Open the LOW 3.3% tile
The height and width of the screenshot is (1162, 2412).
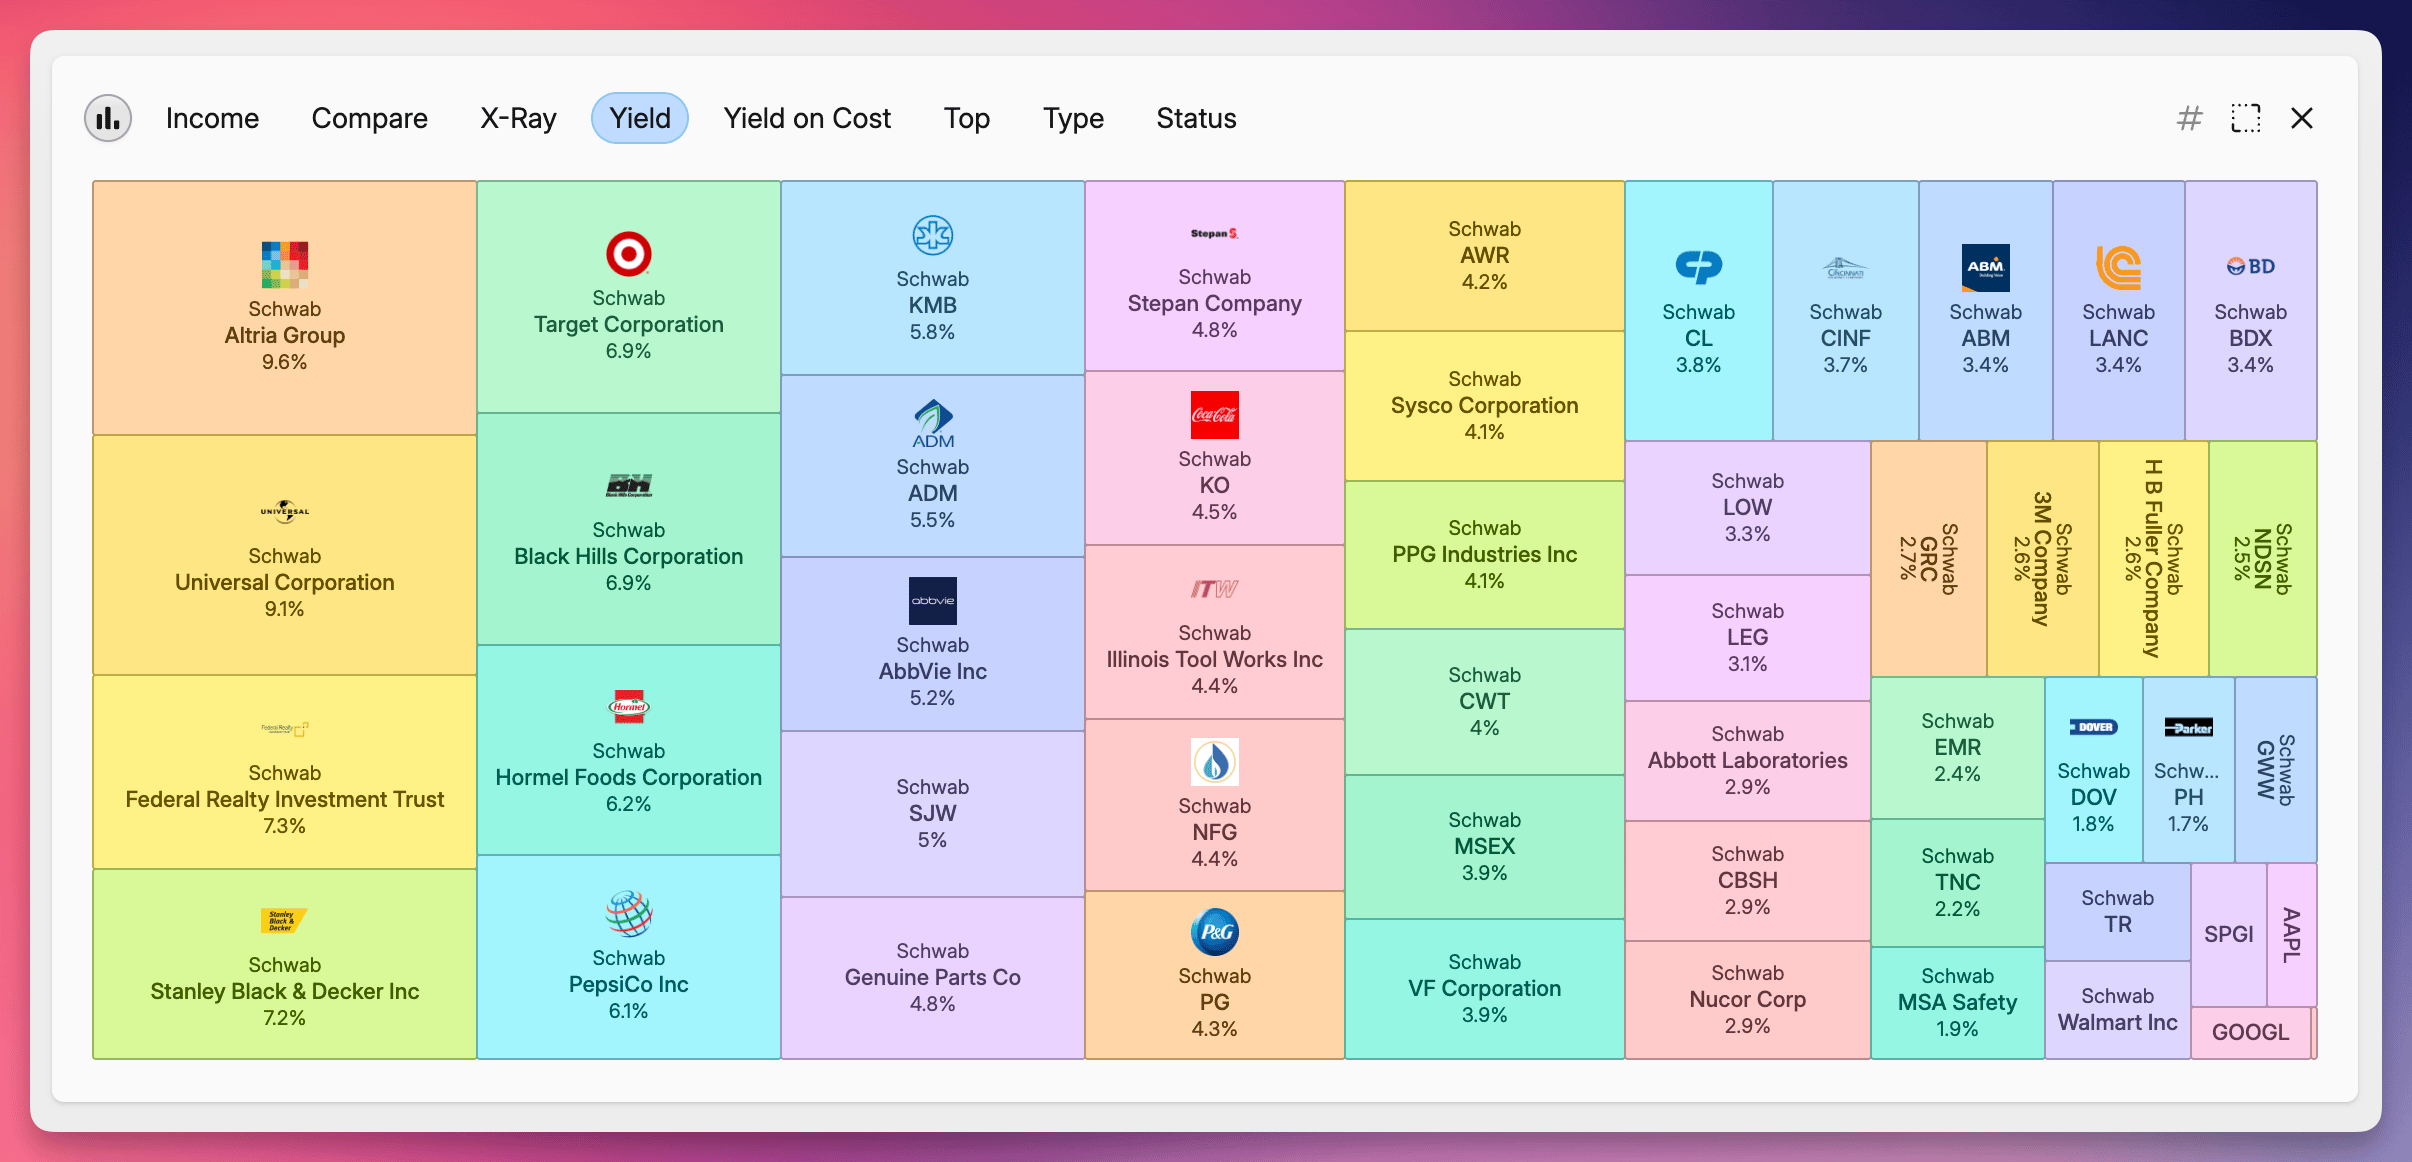pyautogui.click(x=1748, y=508)
